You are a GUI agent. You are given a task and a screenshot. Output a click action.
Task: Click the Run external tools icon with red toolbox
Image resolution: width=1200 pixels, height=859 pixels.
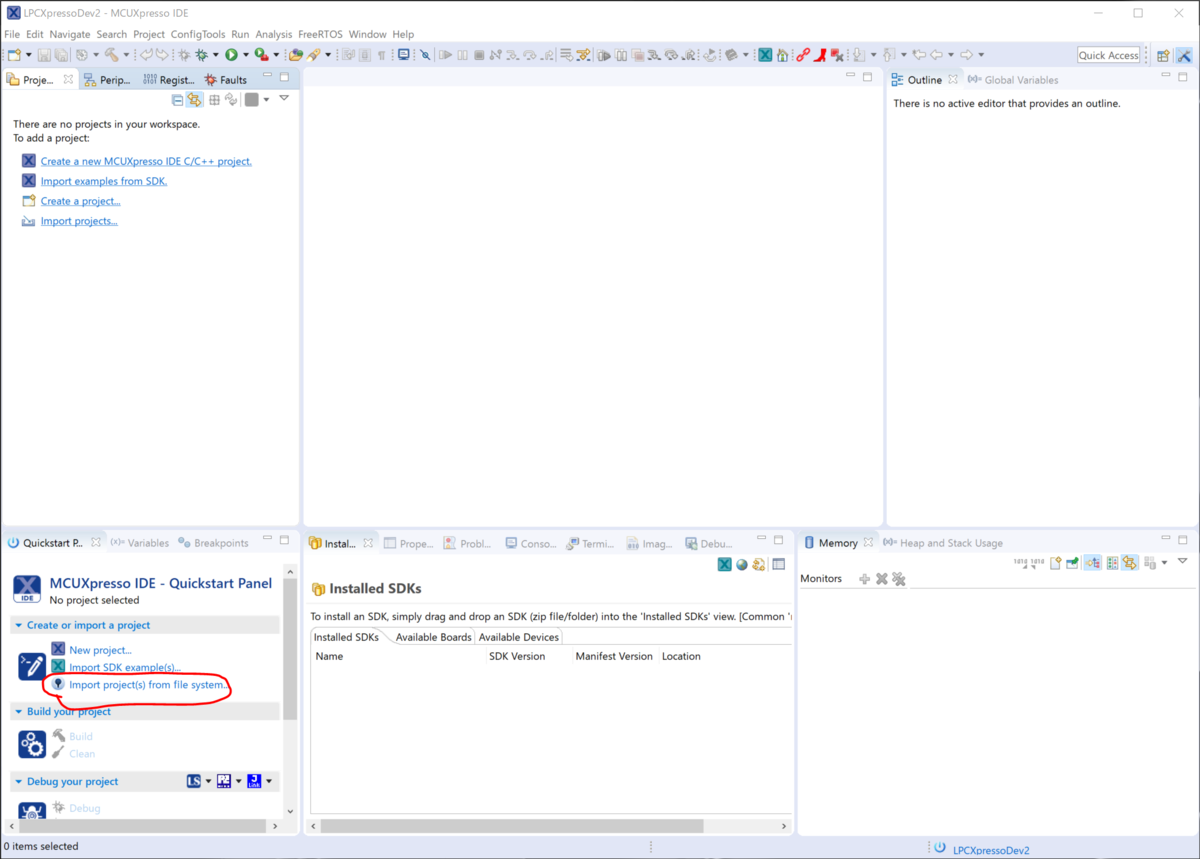tap(260, 55)
